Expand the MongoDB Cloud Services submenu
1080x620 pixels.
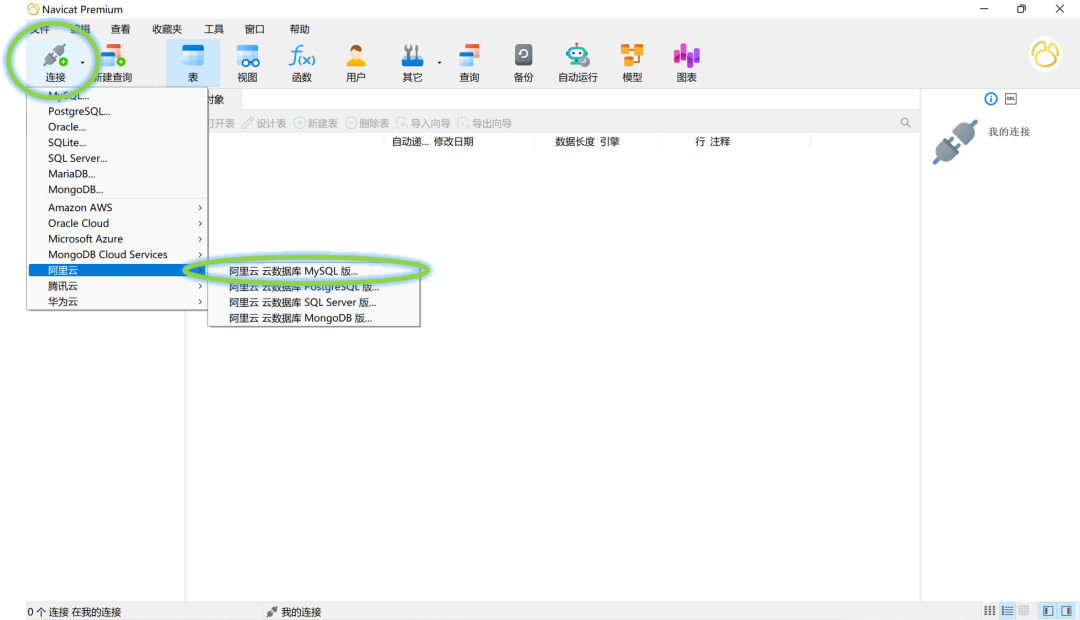pyautogui.click(x=117, y=255)
